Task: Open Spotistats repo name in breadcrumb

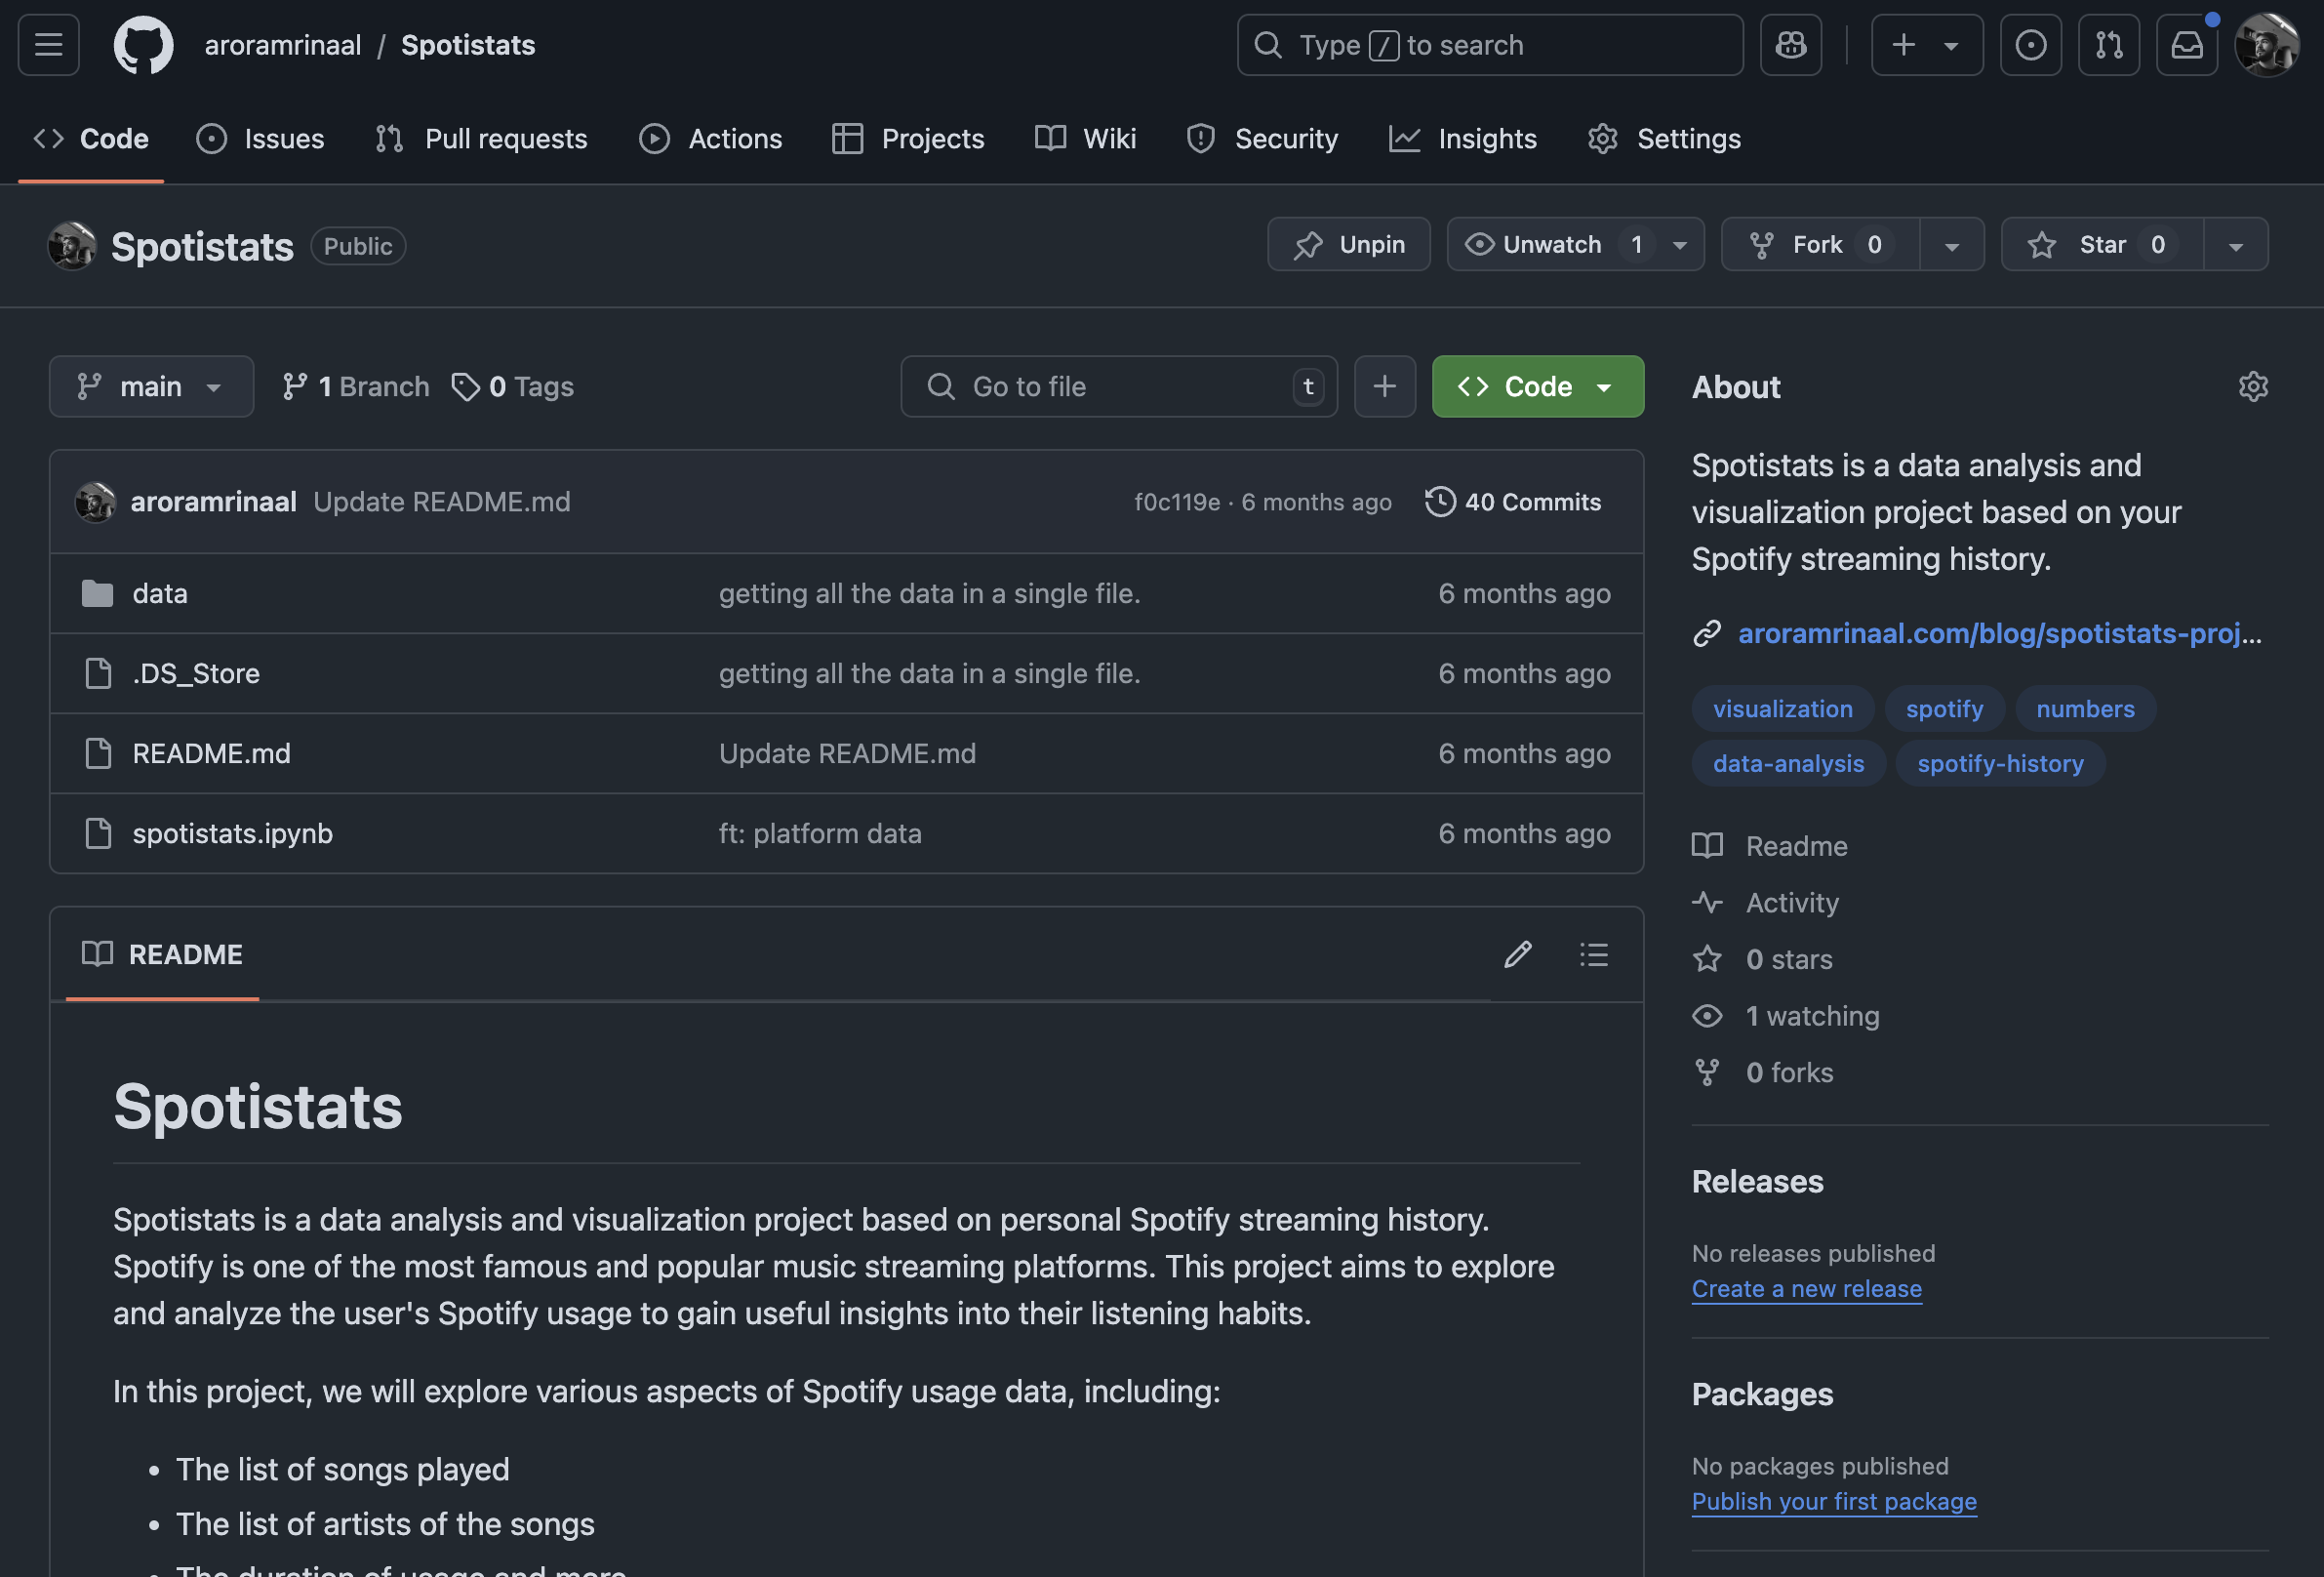Action: click(468, 45)
